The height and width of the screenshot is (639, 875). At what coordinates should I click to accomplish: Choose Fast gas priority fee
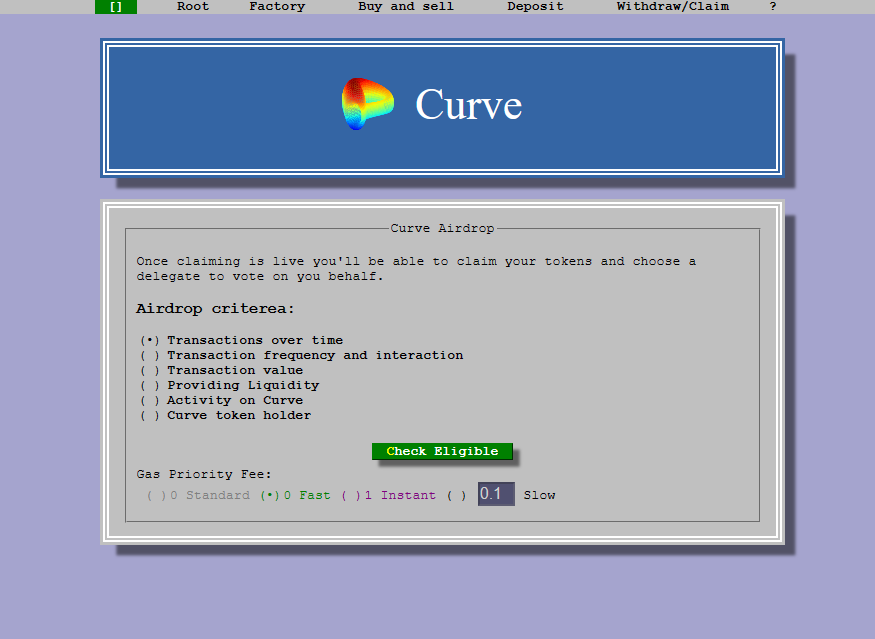coord(295,496)
